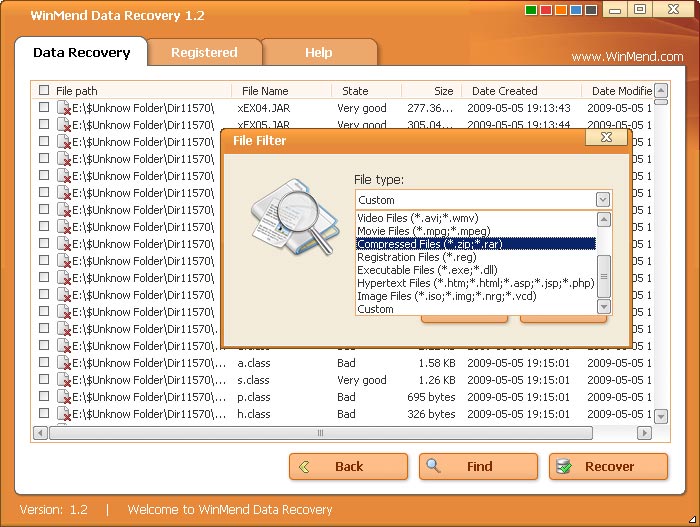Image resolution: width=700 pixels, height=527 pixels.
Task: Click the Find magnifier icon
Action: 435,467
